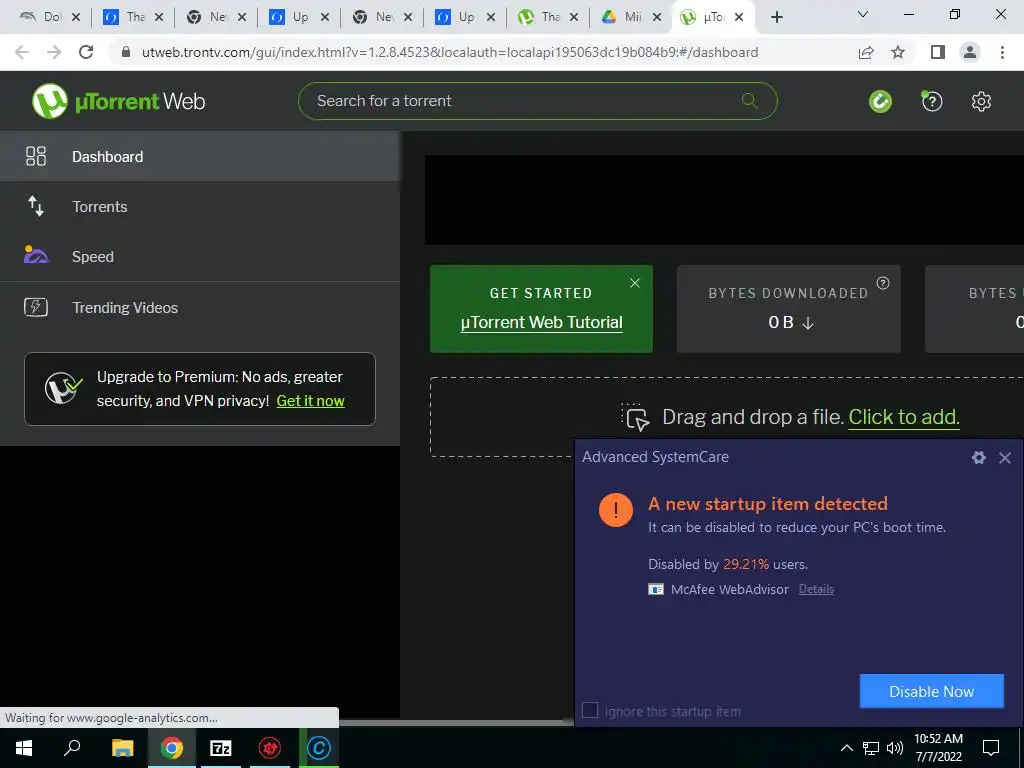This screenshot has height=768, width=1024.
Task: Close the active µTorrent tab
Action: 739,18
